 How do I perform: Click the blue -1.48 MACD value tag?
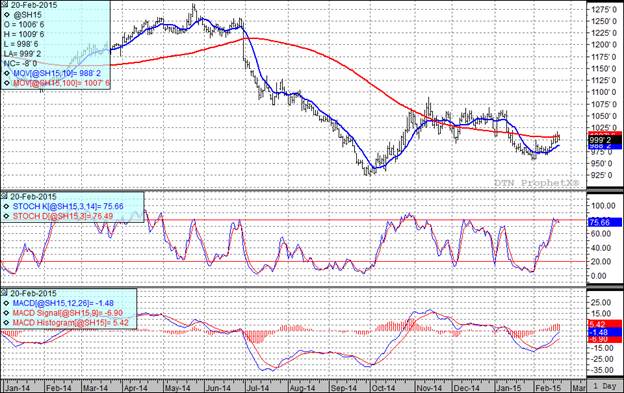click(604, 332)
